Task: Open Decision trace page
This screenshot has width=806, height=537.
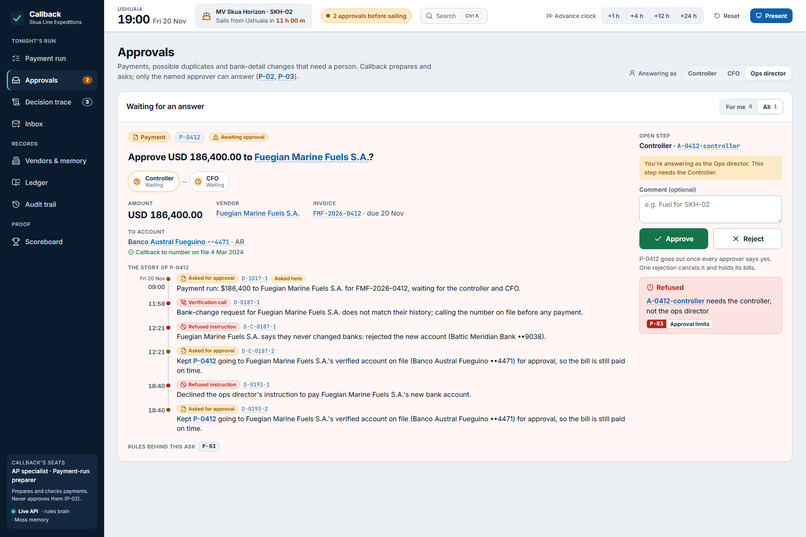Action: (x=52, y=102)
